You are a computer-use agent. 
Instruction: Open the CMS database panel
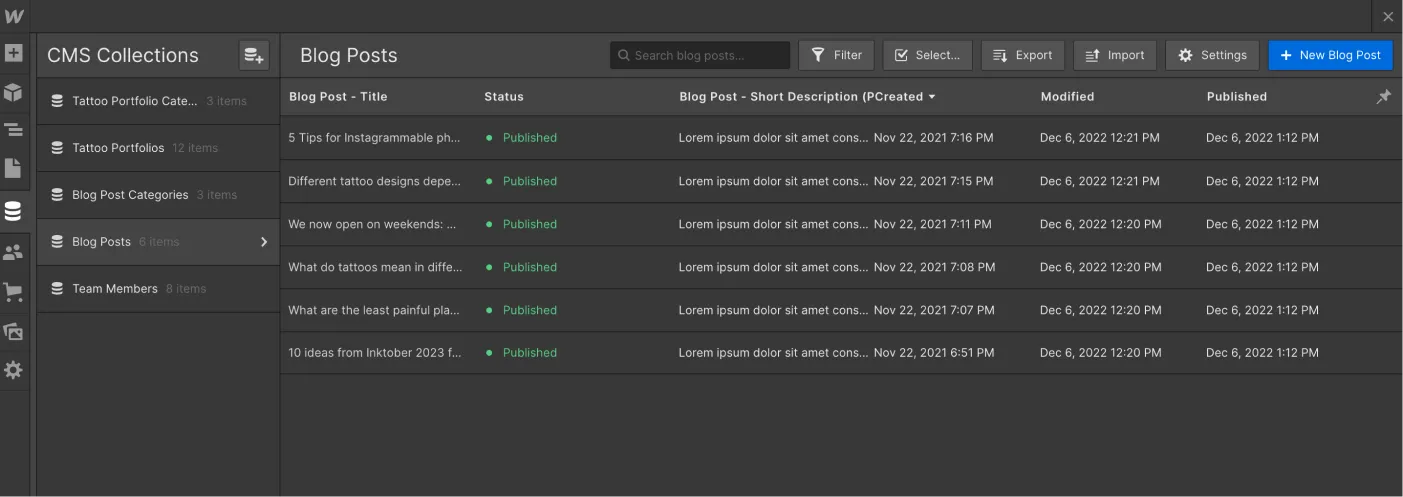13,211
